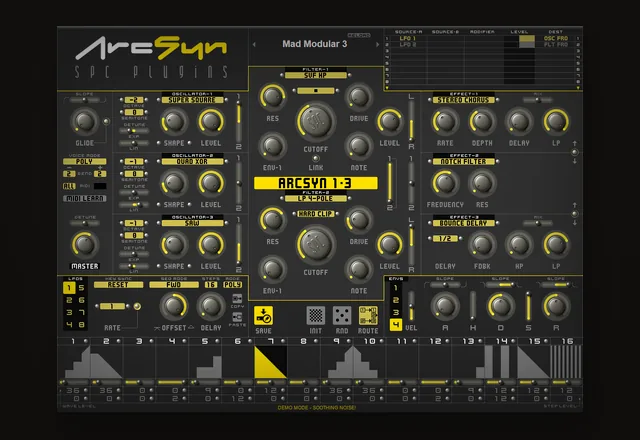The image size is (640, 440).
Task: Click the LFO Paste icon
Action: (237, 317)
